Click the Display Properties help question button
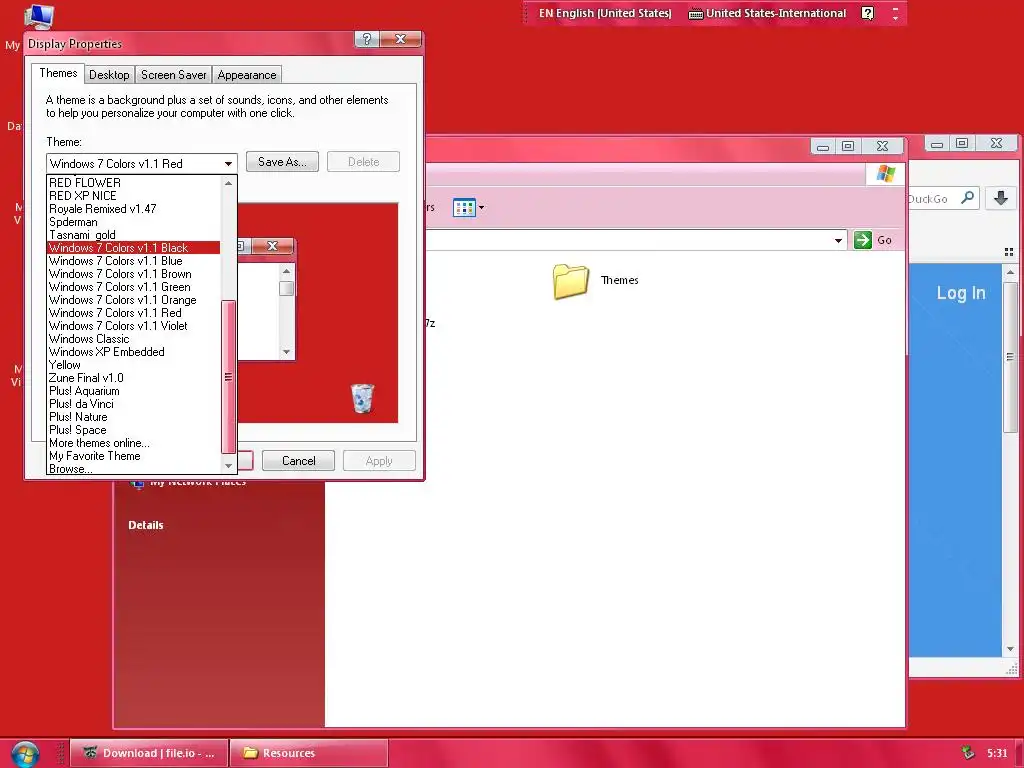Viewport: 1024px width, 768px height. click(367, 39)
